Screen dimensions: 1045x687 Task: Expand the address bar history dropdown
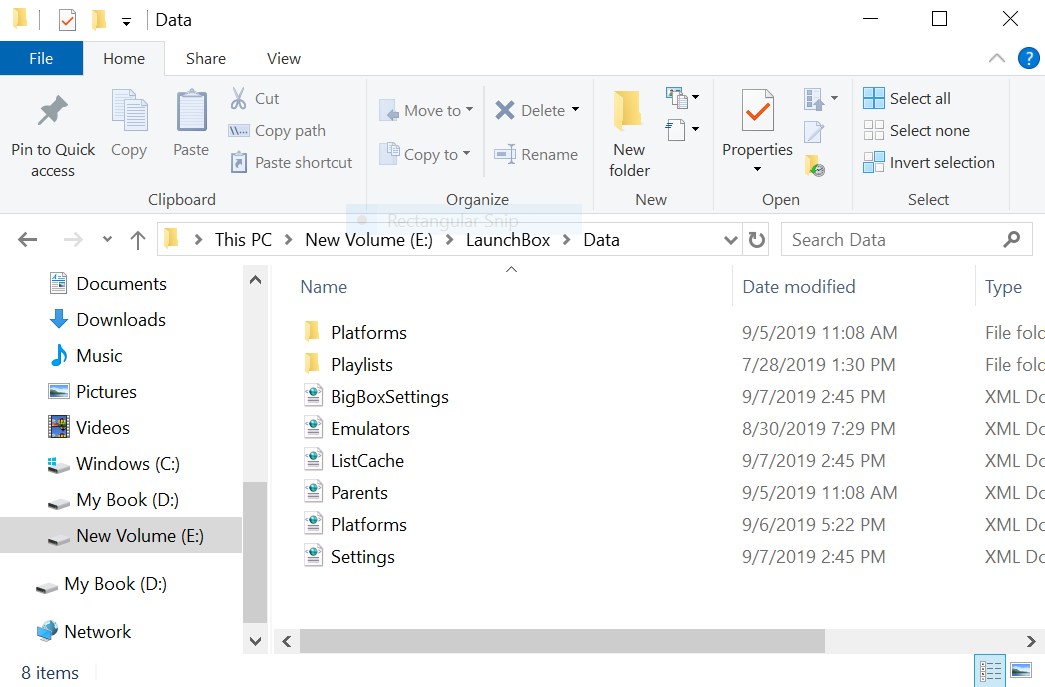point(731,240)
